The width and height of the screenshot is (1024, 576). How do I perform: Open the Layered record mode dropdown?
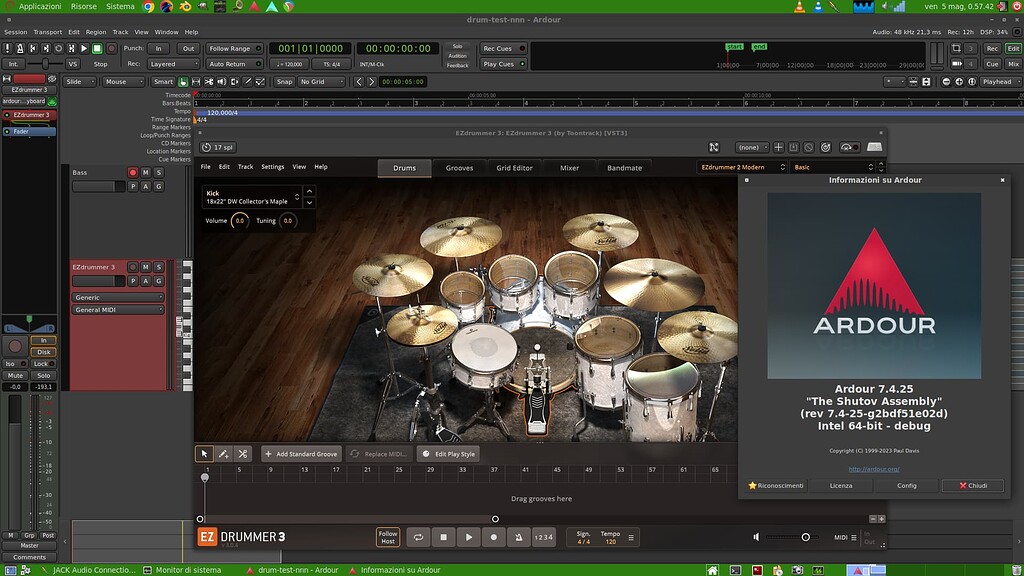coord(173,64)
